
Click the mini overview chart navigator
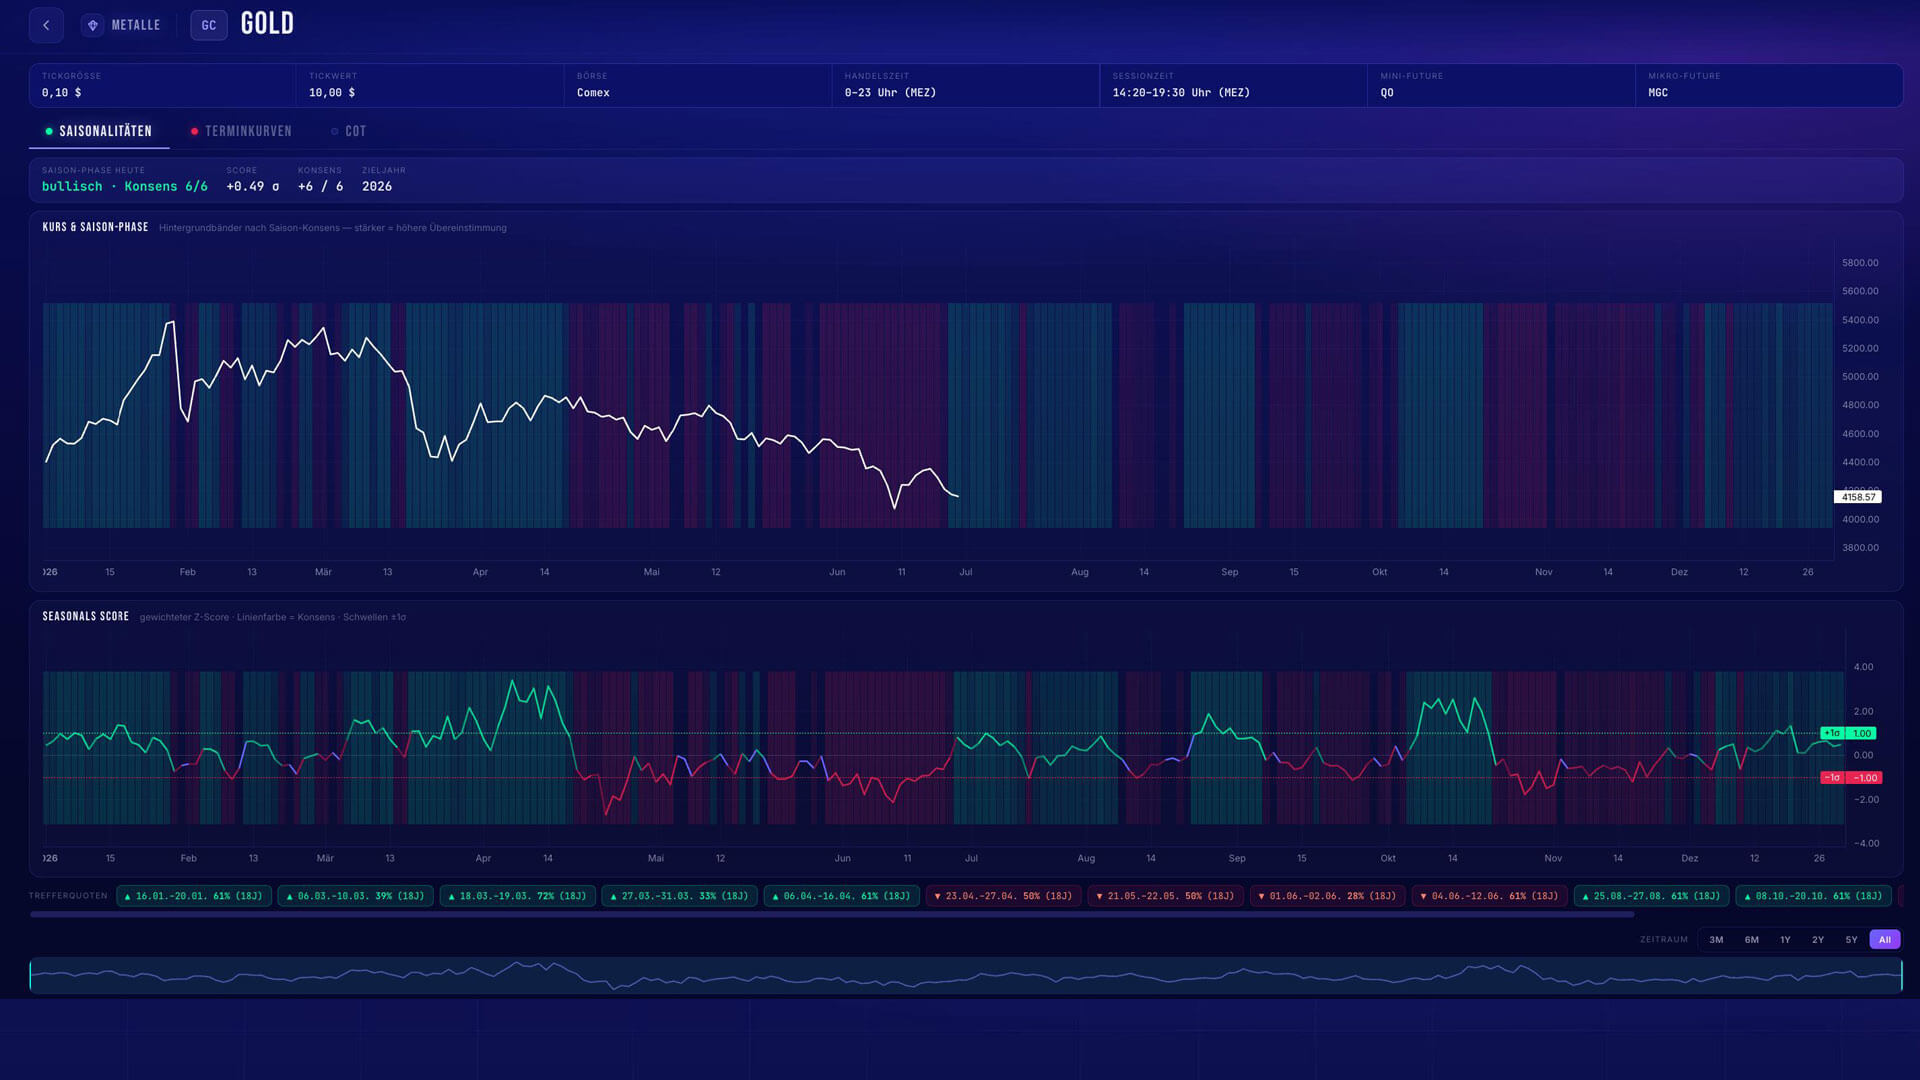pyautogui.click(x=966, y=975)
